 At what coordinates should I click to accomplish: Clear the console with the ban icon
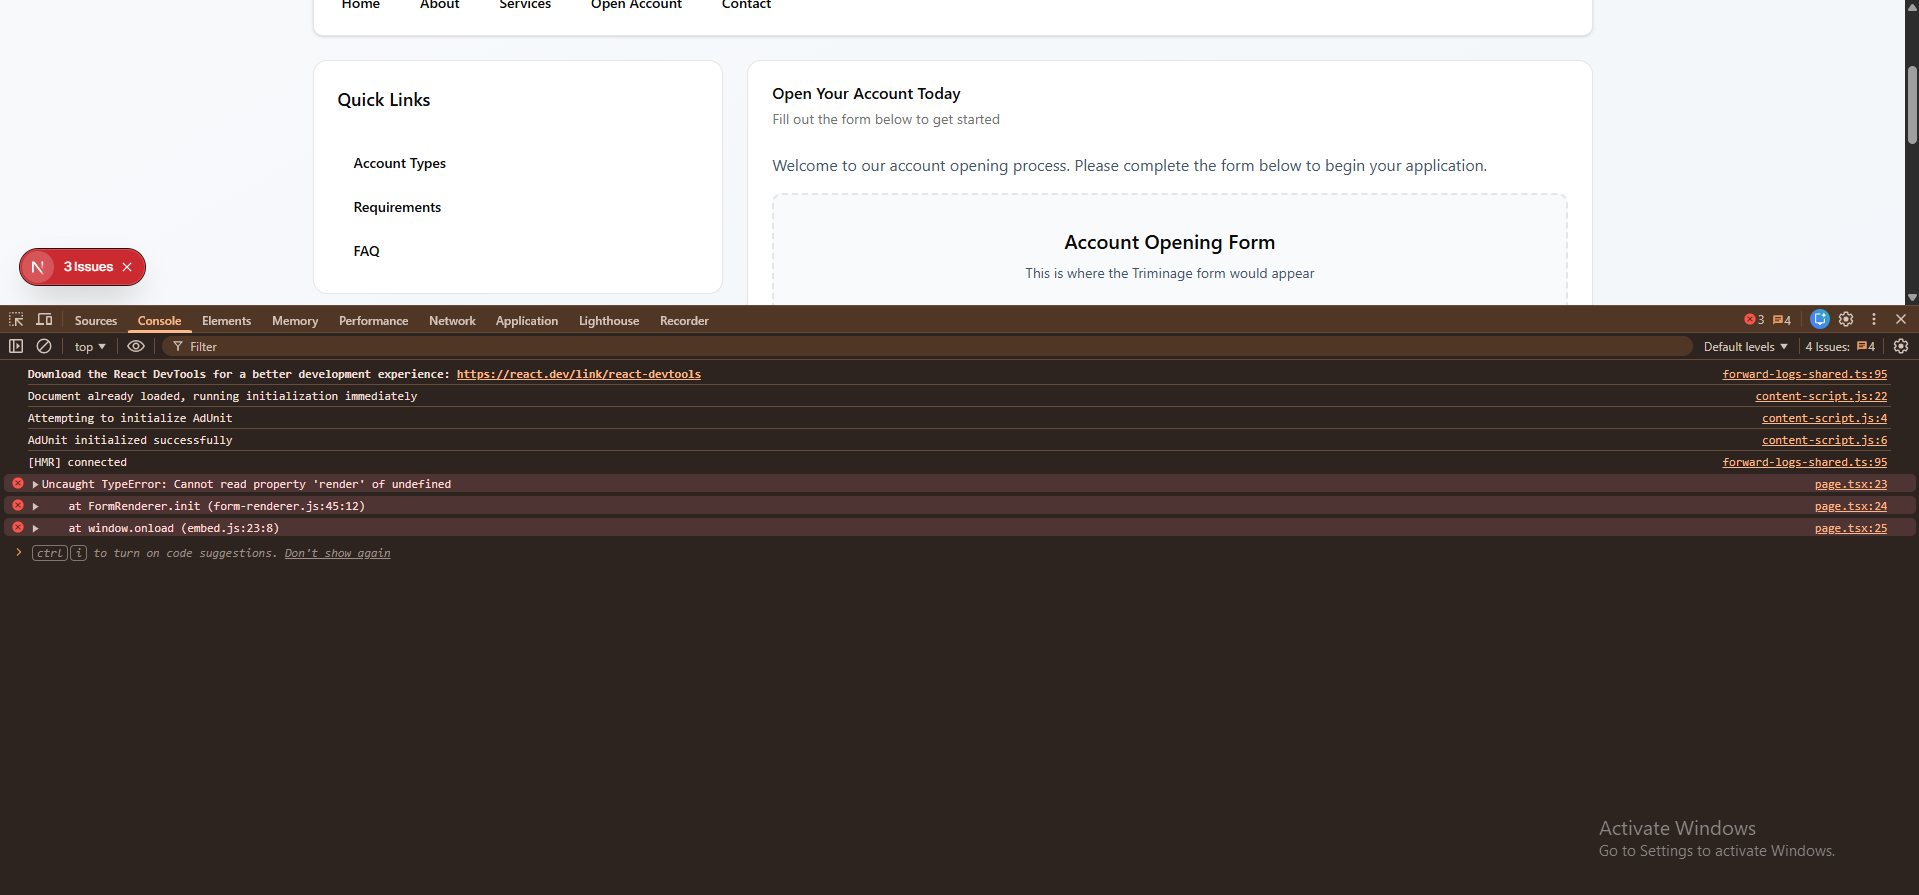point(44,346)
